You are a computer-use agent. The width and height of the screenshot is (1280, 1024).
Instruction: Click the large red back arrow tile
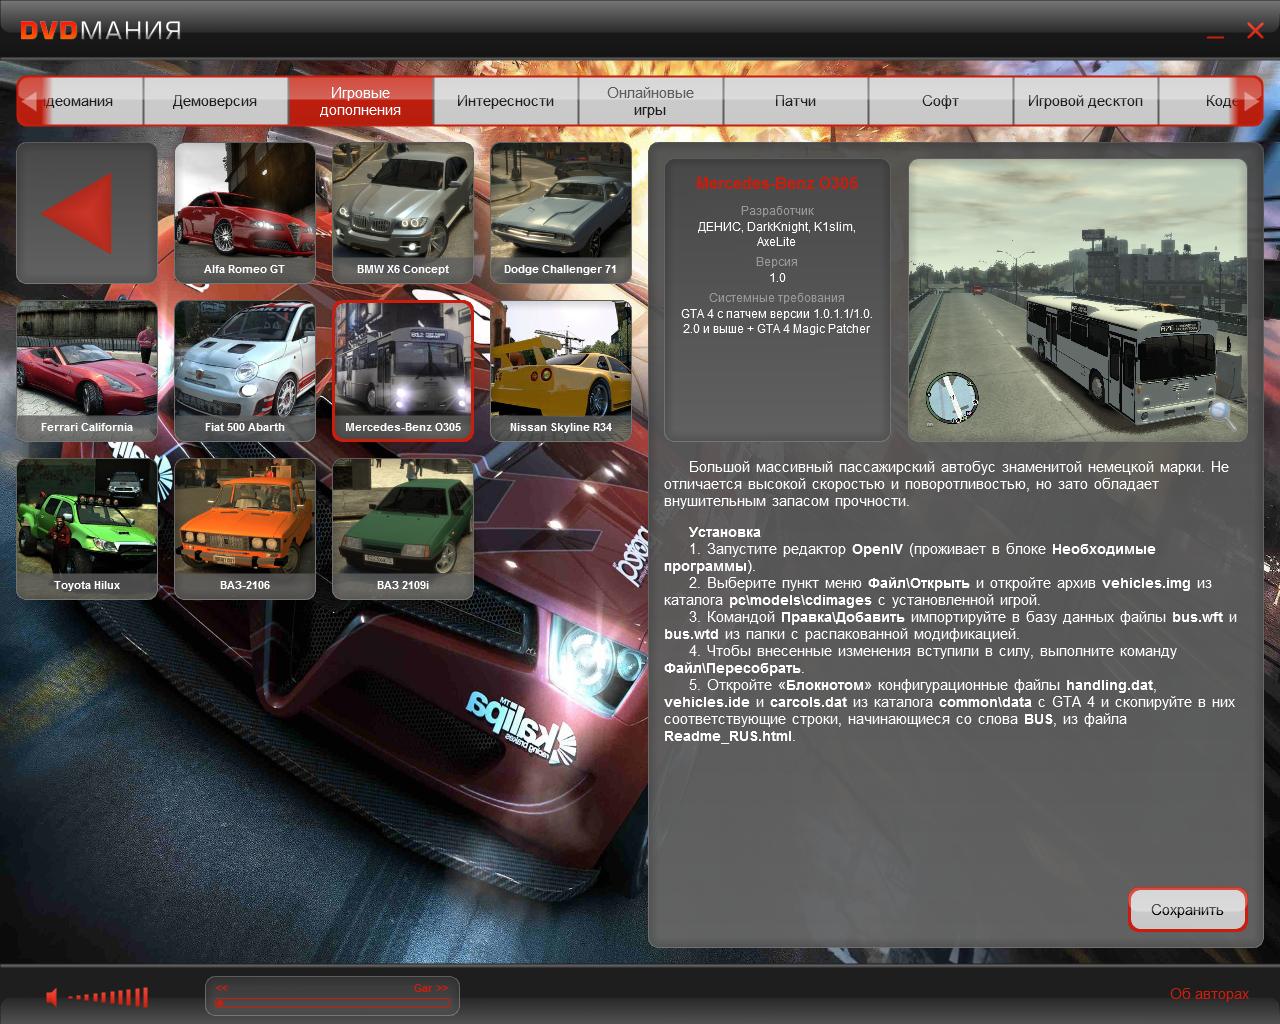pyautogui.click(x=87, y=213)
